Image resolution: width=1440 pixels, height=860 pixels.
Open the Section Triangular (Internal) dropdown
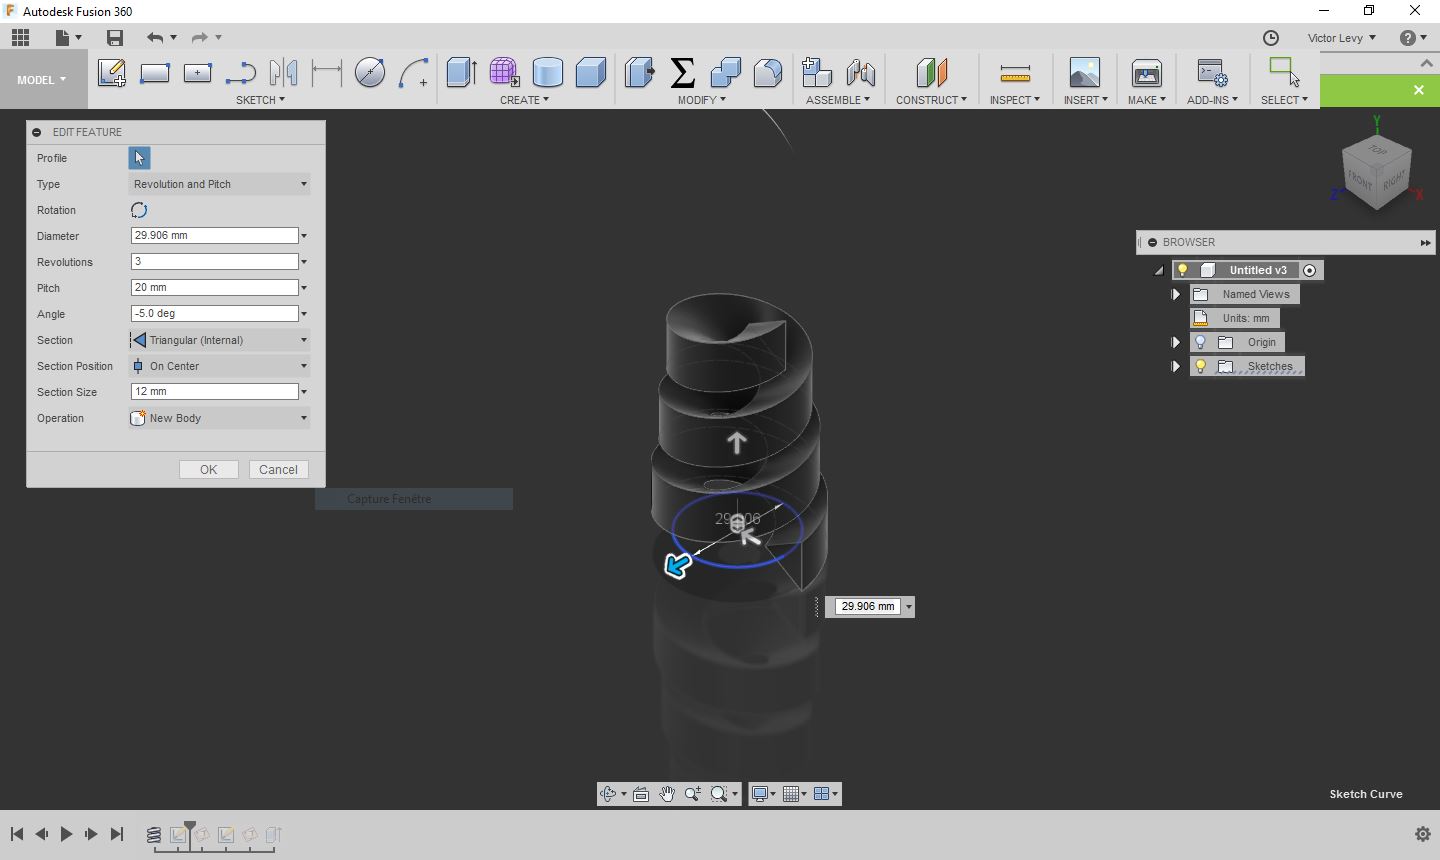point(220,340)
